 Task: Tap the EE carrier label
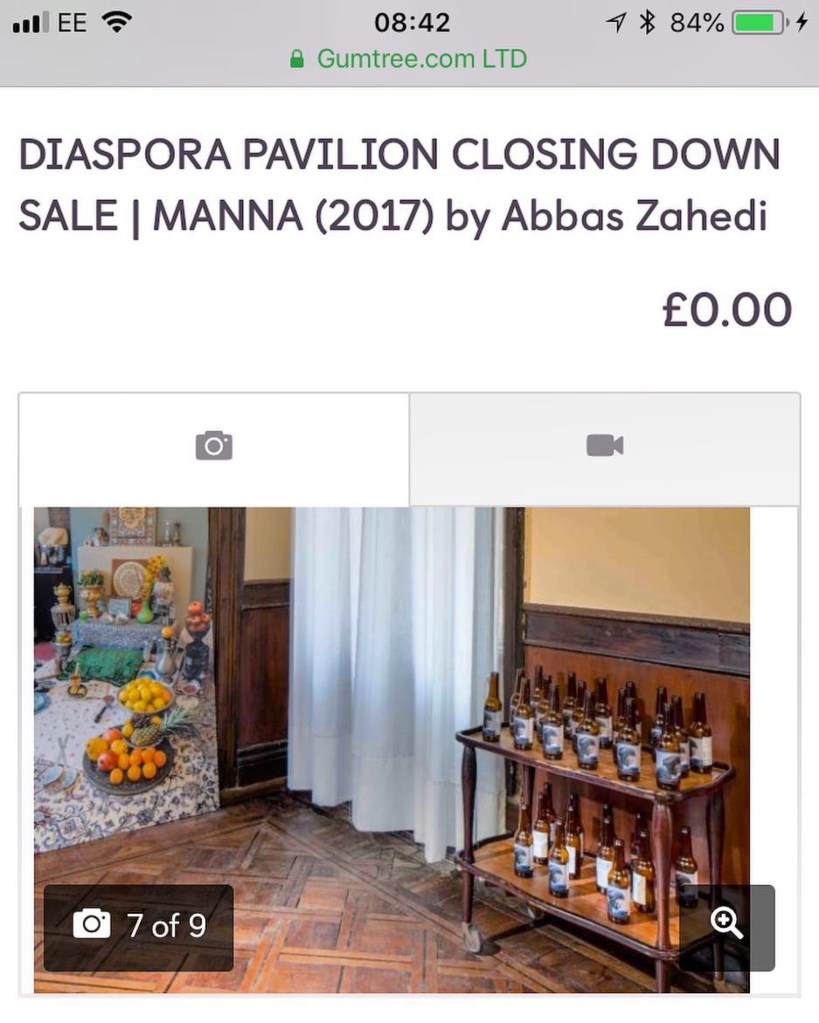pos(71,23)
